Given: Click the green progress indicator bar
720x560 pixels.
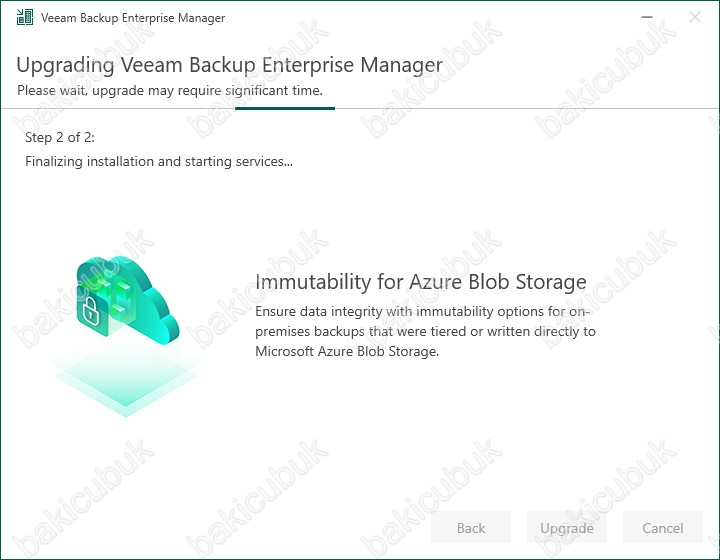Looking at the screenshot, I should [x=285, y=108].
